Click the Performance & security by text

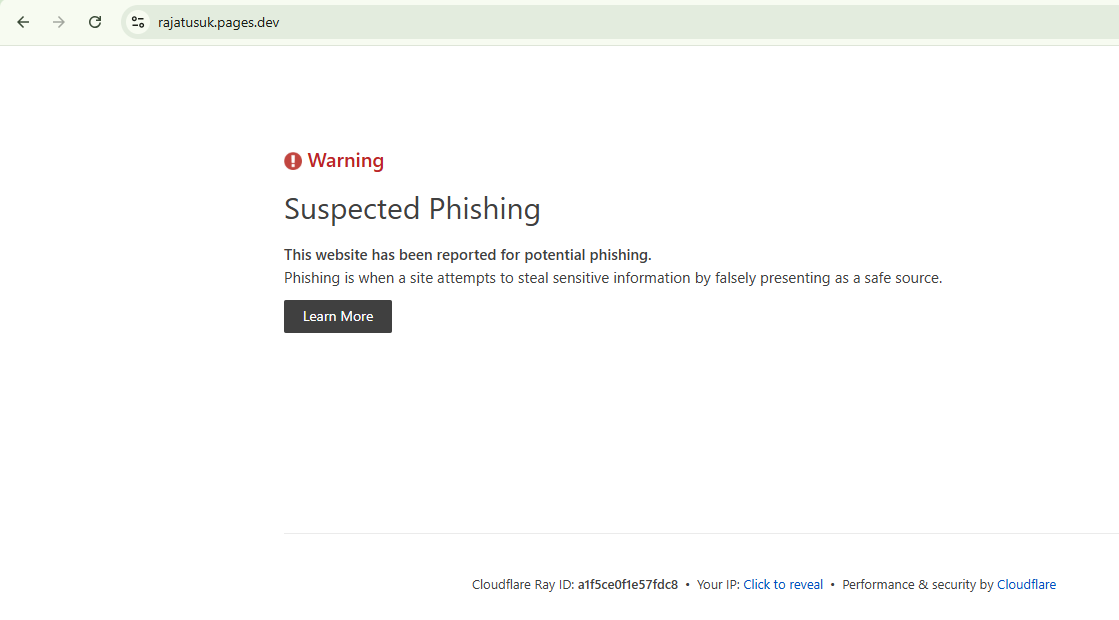pos(918,584)
